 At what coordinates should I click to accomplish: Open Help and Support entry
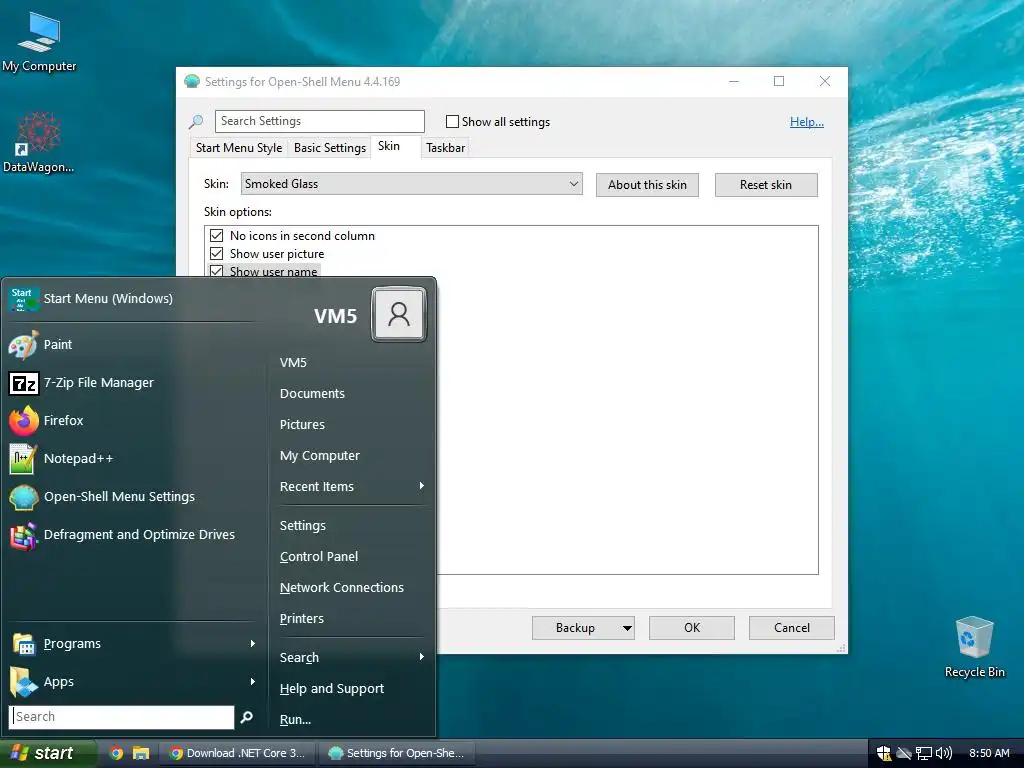[351, 689]
